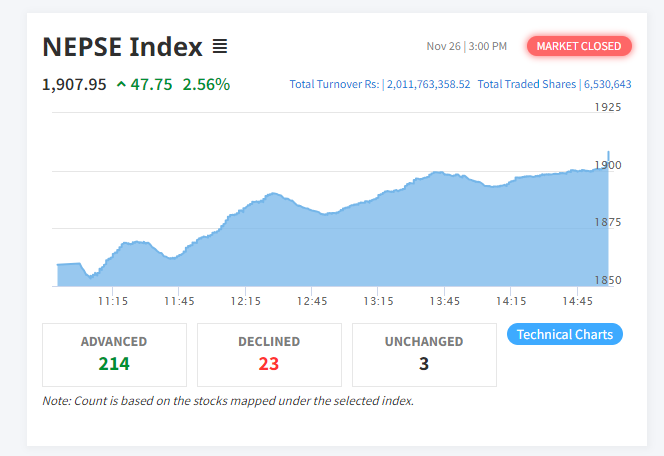Click the DECLINED 23 stocks box
Screen dimensions: 664x456
tap(269, 354)
